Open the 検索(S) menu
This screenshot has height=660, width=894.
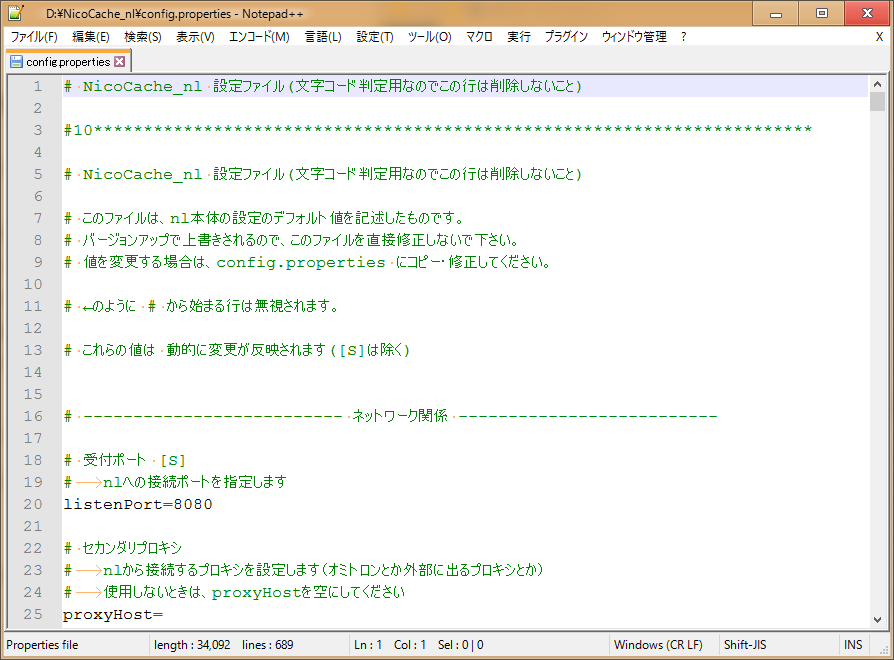tap(143, 37)
